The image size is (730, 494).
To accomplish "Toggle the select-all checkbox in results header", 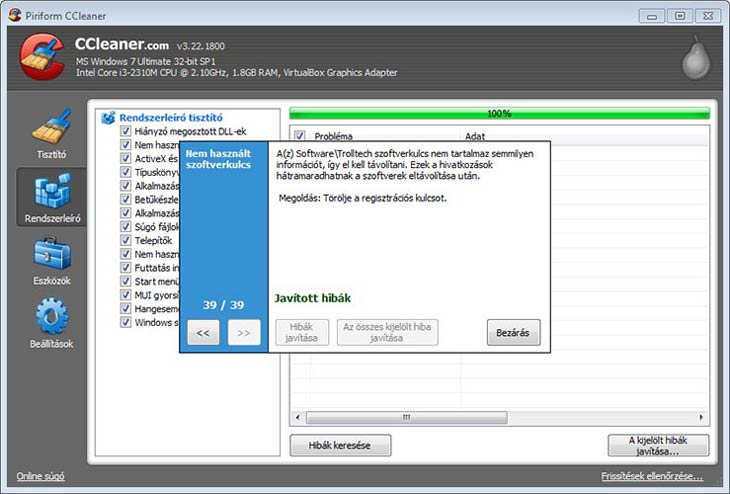I will pyautogui.click(x=299, y=135).
